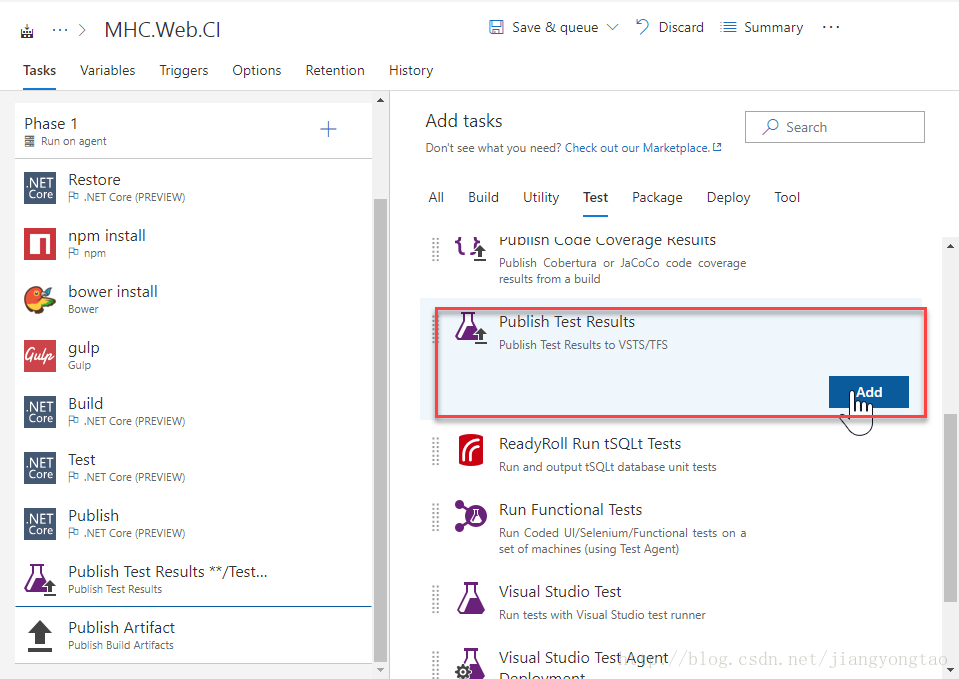This screenshot has height=679, width=959.
Task: Click the Visual Studio Test Agent Deployment icon
Action: coord(470,663)
